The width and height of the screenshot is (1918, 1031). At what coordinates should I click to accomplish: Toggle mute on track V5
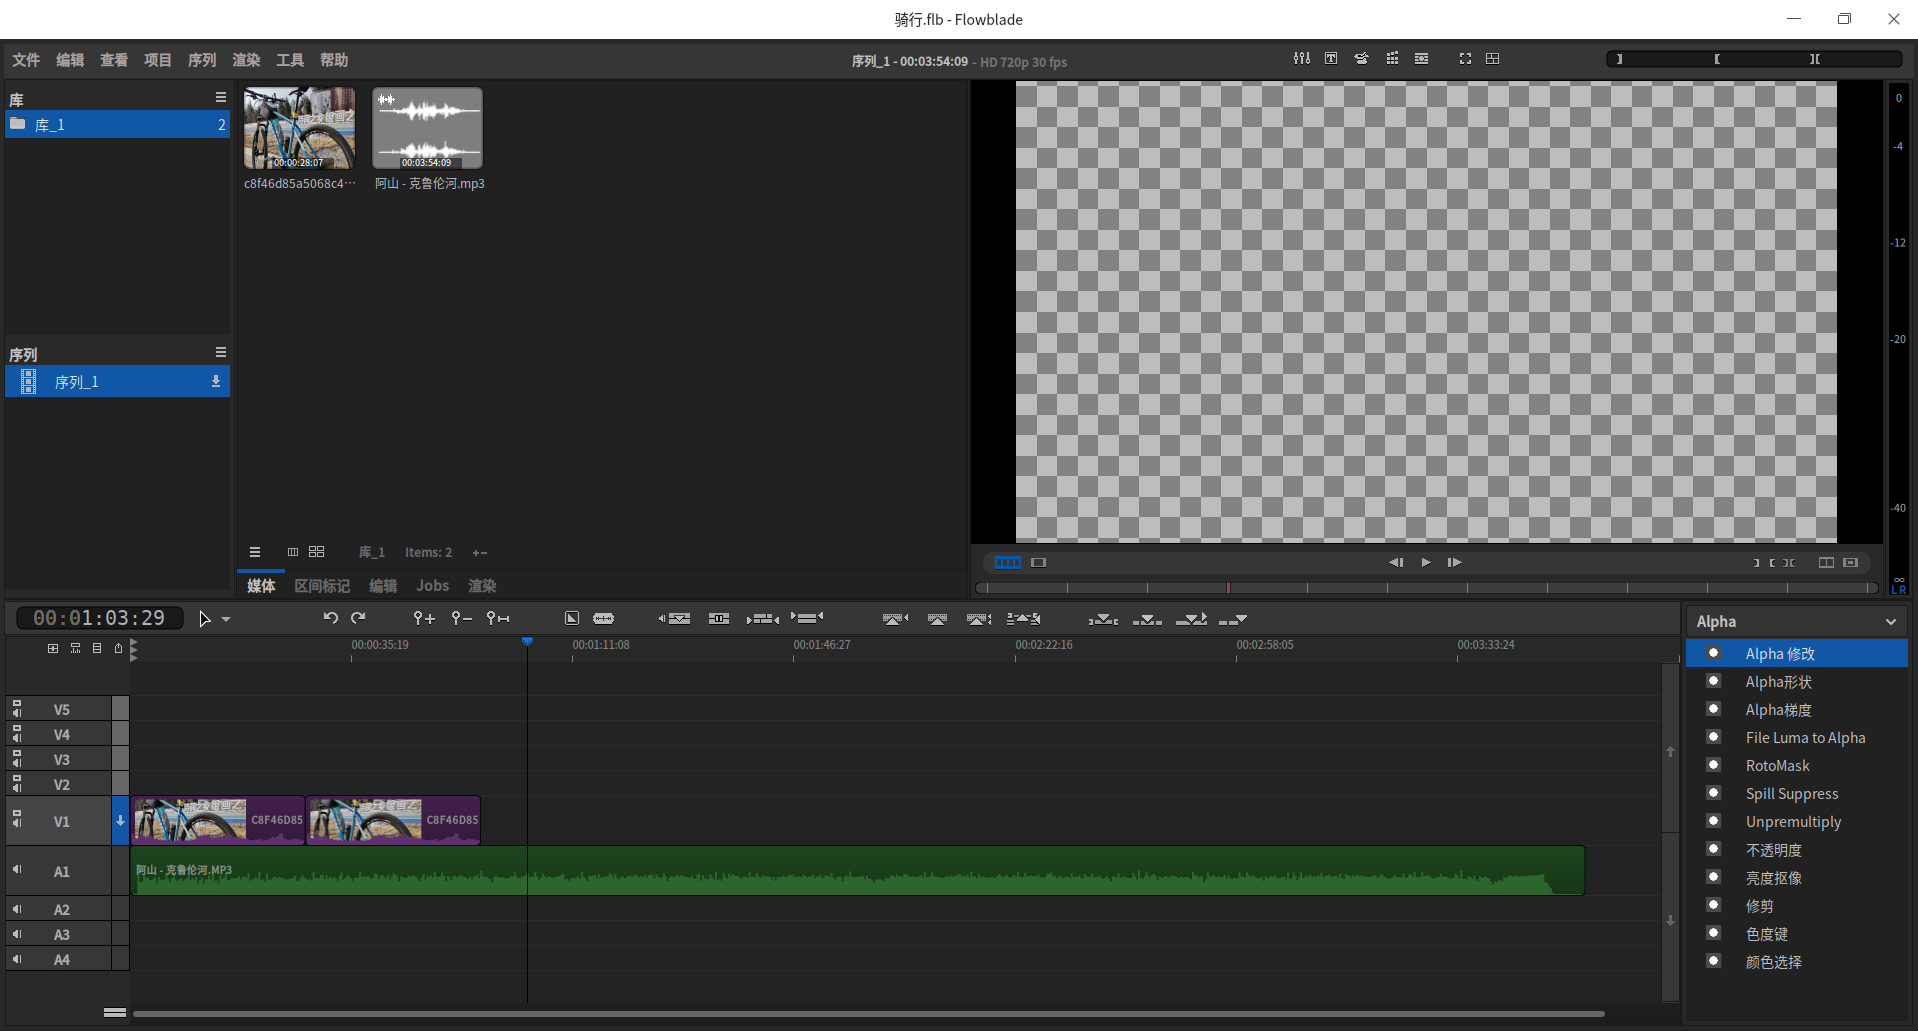[x=17, y=709]
